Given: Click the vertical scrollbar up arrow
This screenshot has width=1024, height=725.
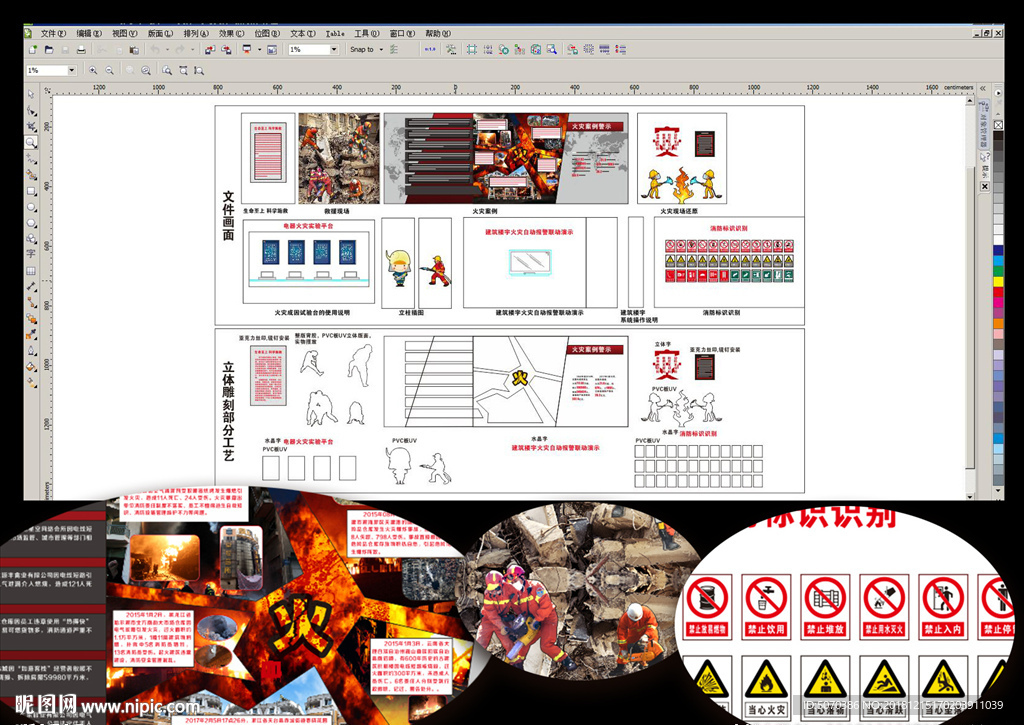Looking at the screenshot, I should (970, 101).
